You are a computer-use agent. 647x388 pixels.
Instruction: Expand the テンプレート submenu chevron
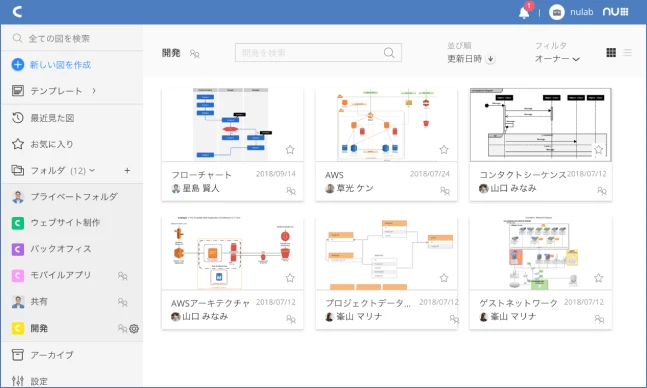[94, 90]
